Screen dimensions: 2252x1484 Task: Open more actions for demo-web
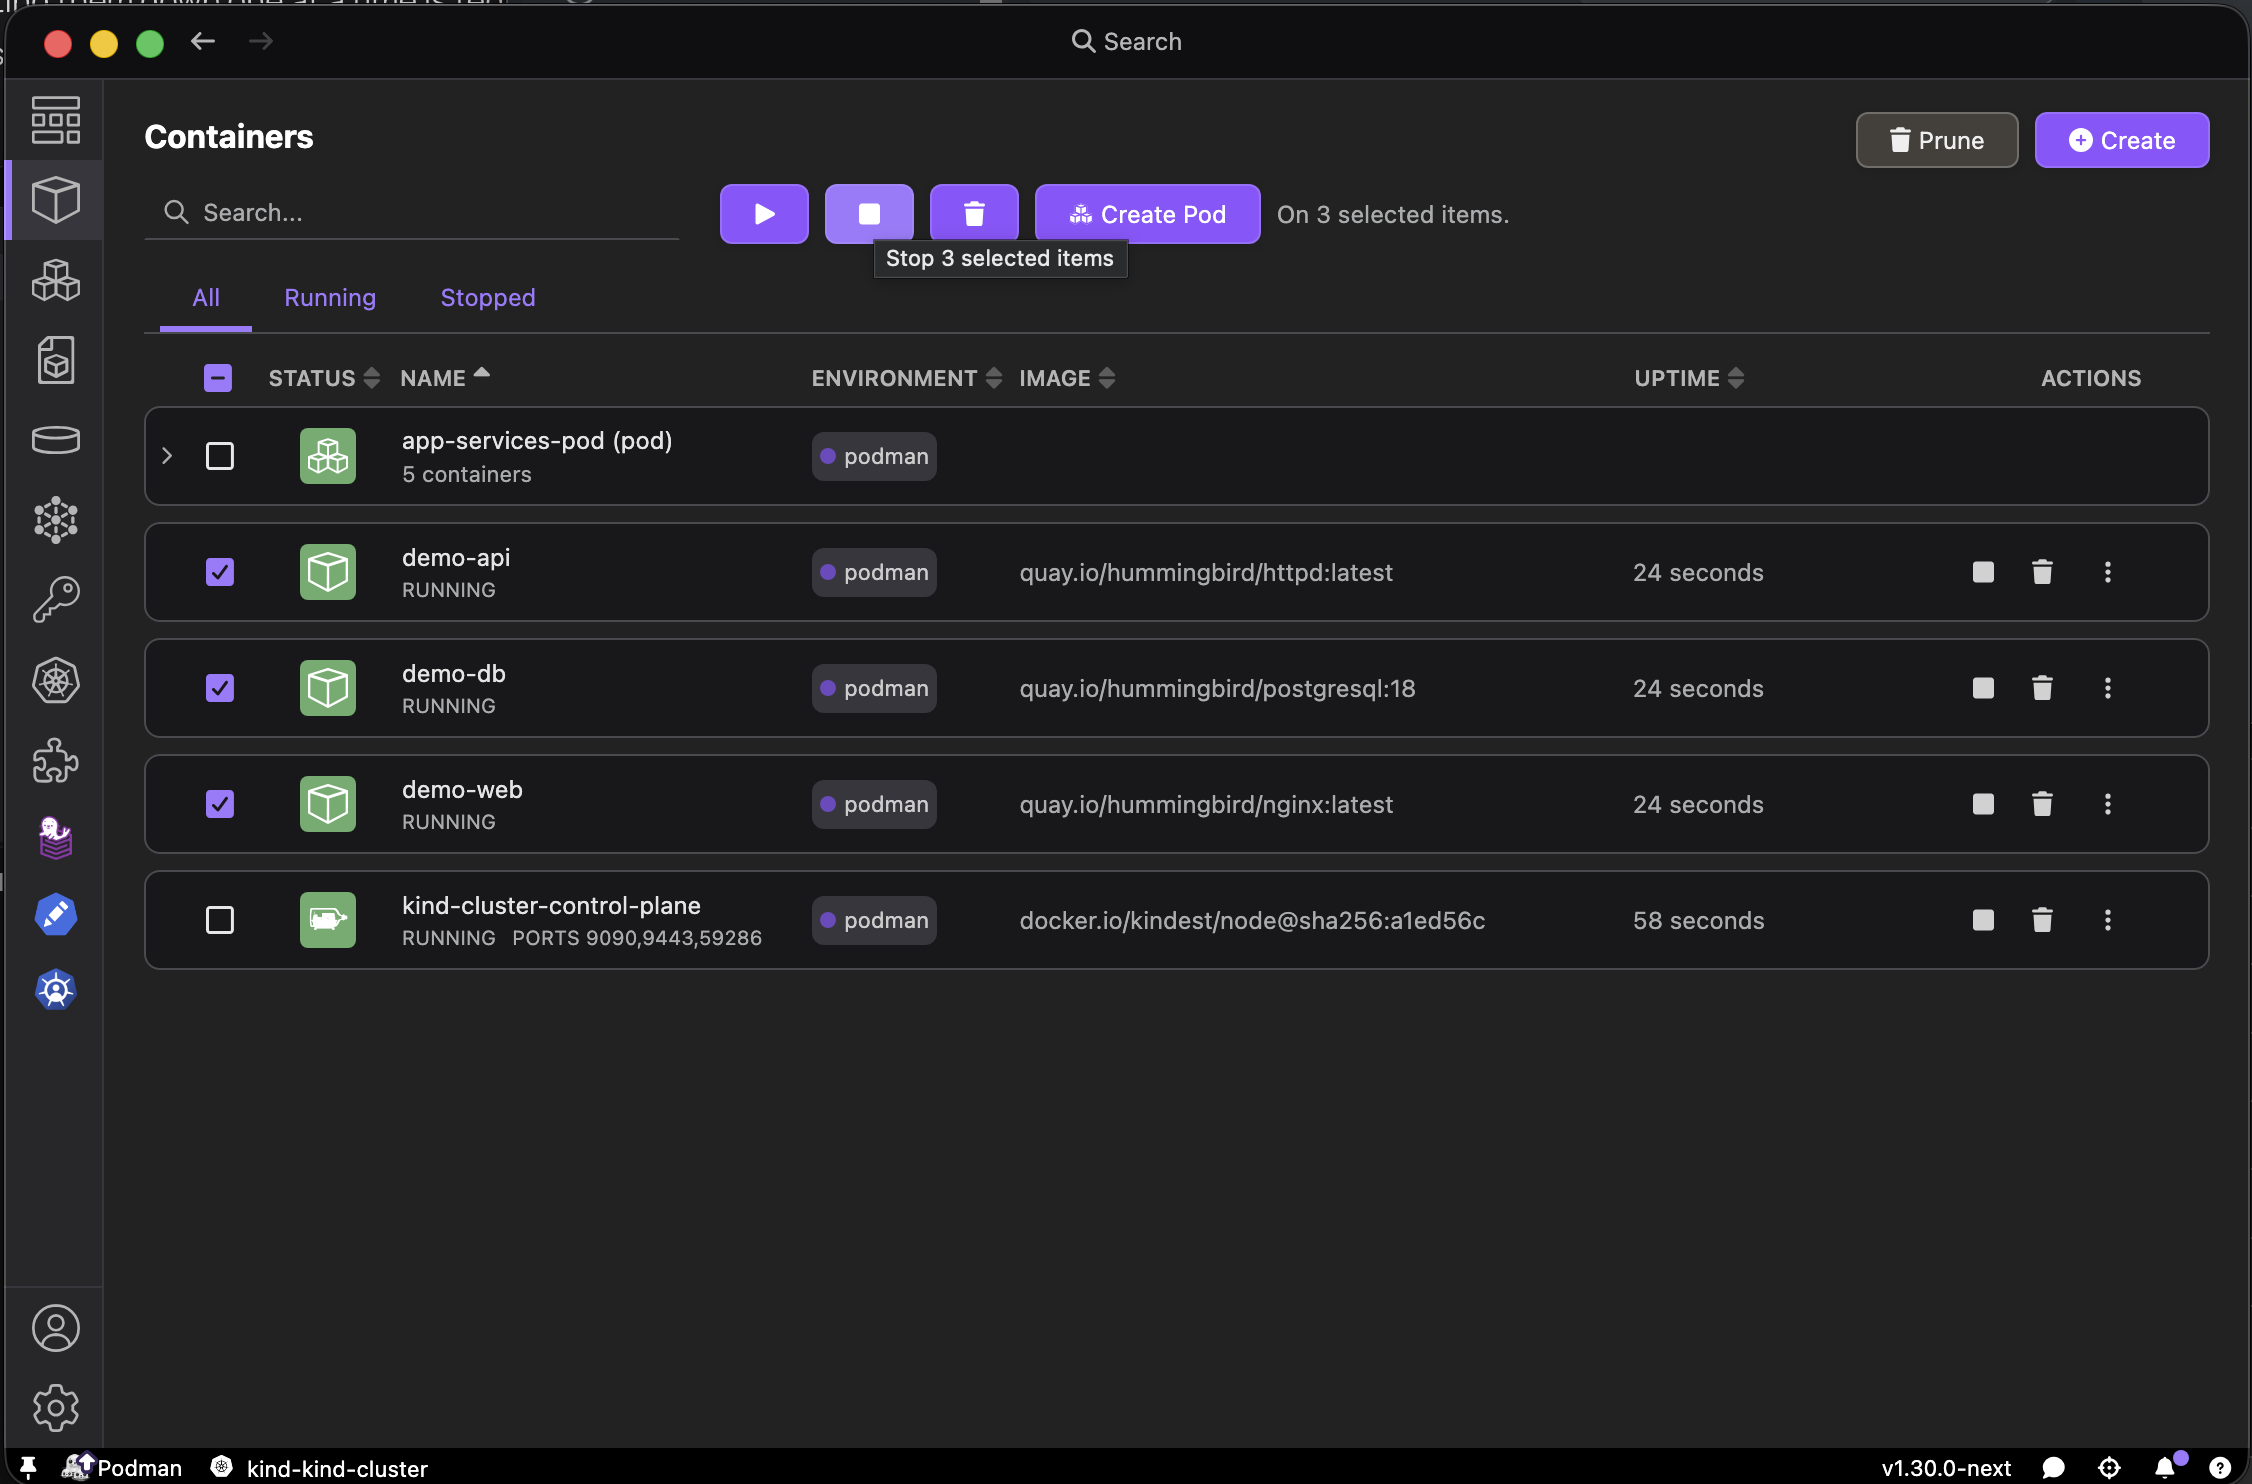tap(2108, 804)
